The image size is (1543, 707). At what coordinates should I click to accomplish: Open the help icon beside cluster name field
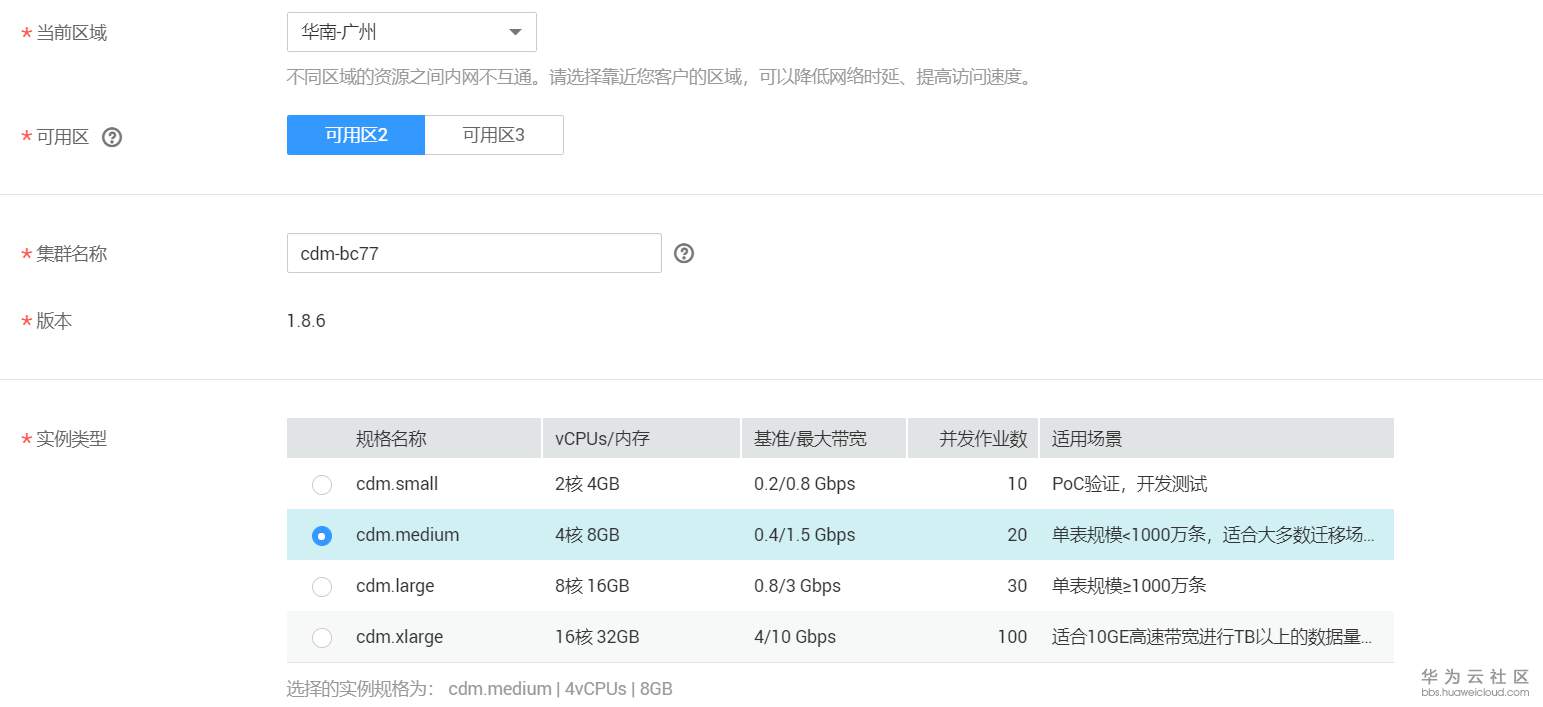coord(684,254)
